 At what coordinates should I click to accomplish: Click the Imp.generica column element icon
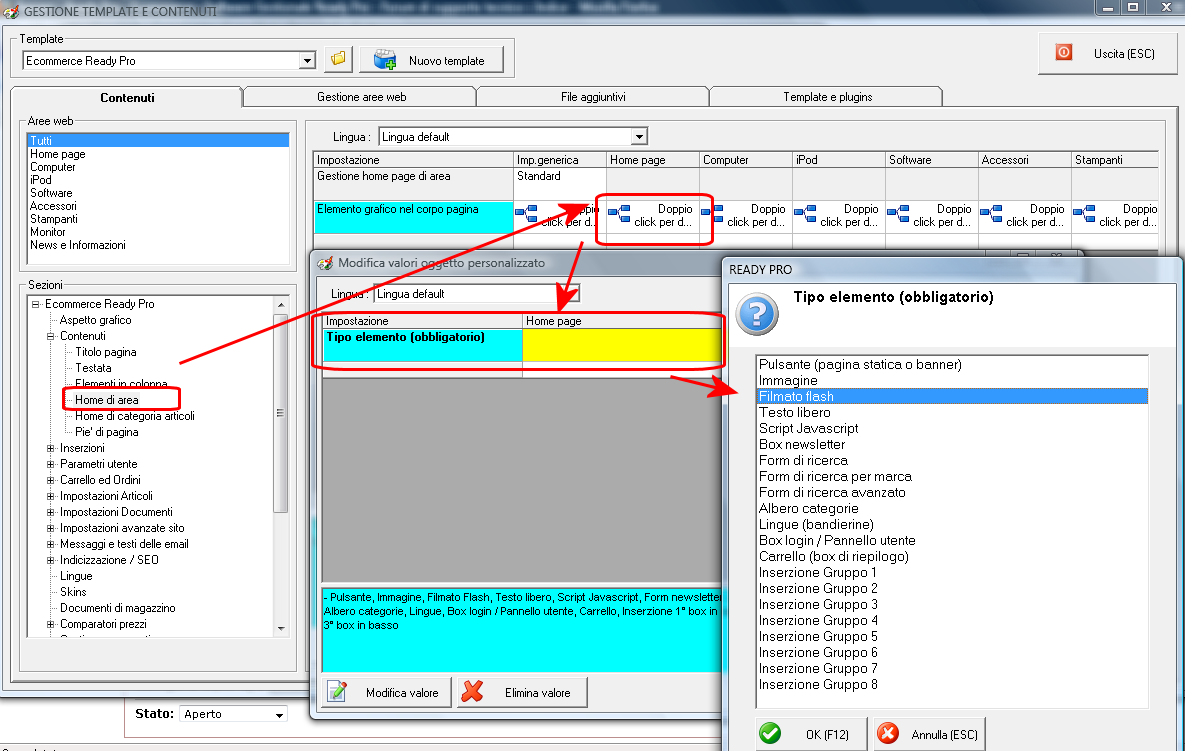[526, 215]
